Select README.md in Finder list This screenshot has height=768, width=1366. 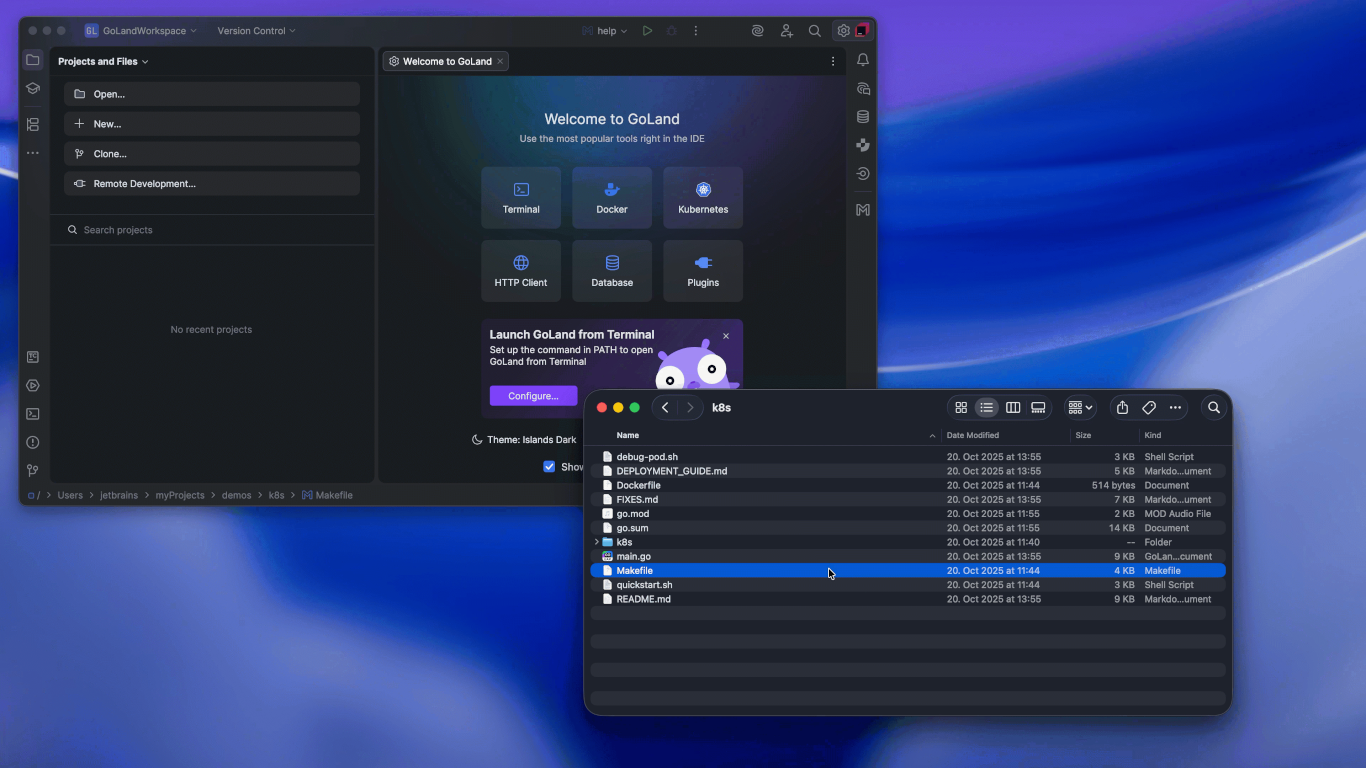[908, 599]
